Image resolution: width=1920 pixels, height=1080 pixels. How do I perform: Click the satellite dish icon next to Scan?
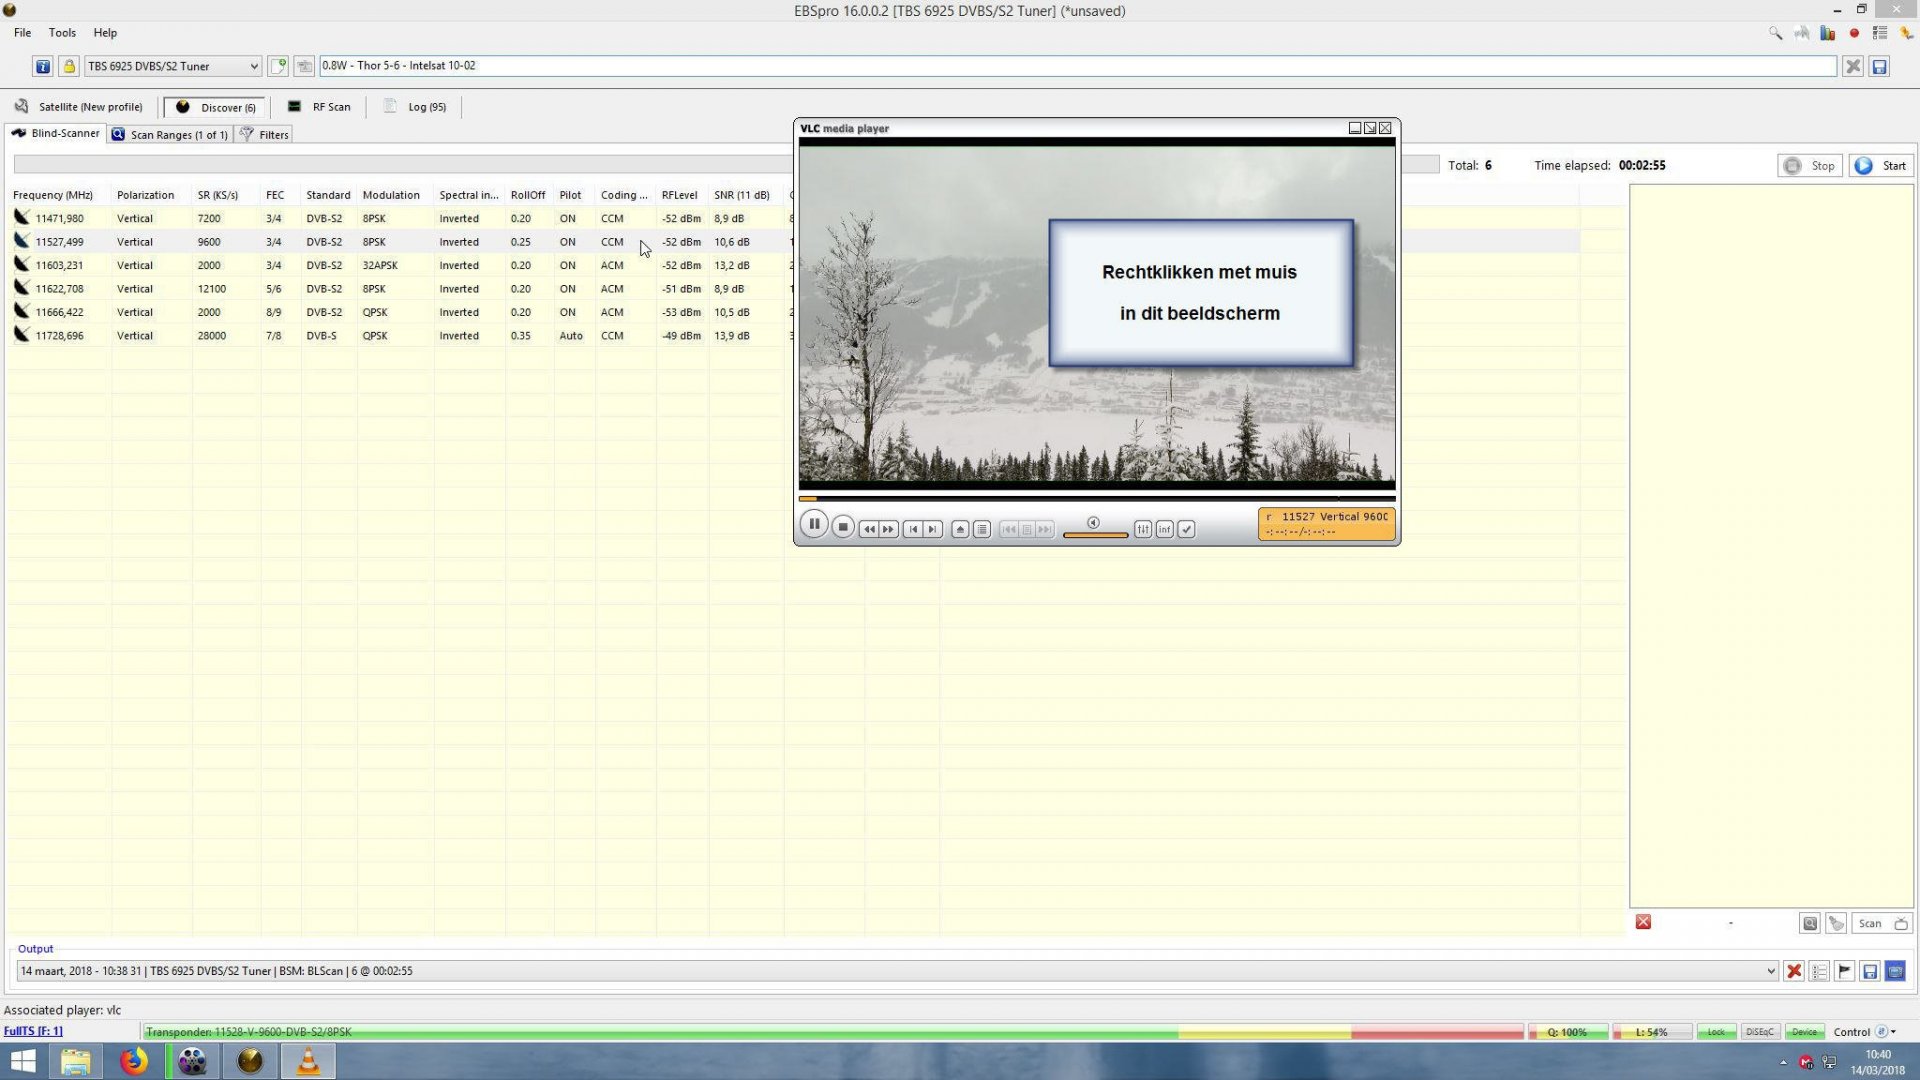(1836, 923)
